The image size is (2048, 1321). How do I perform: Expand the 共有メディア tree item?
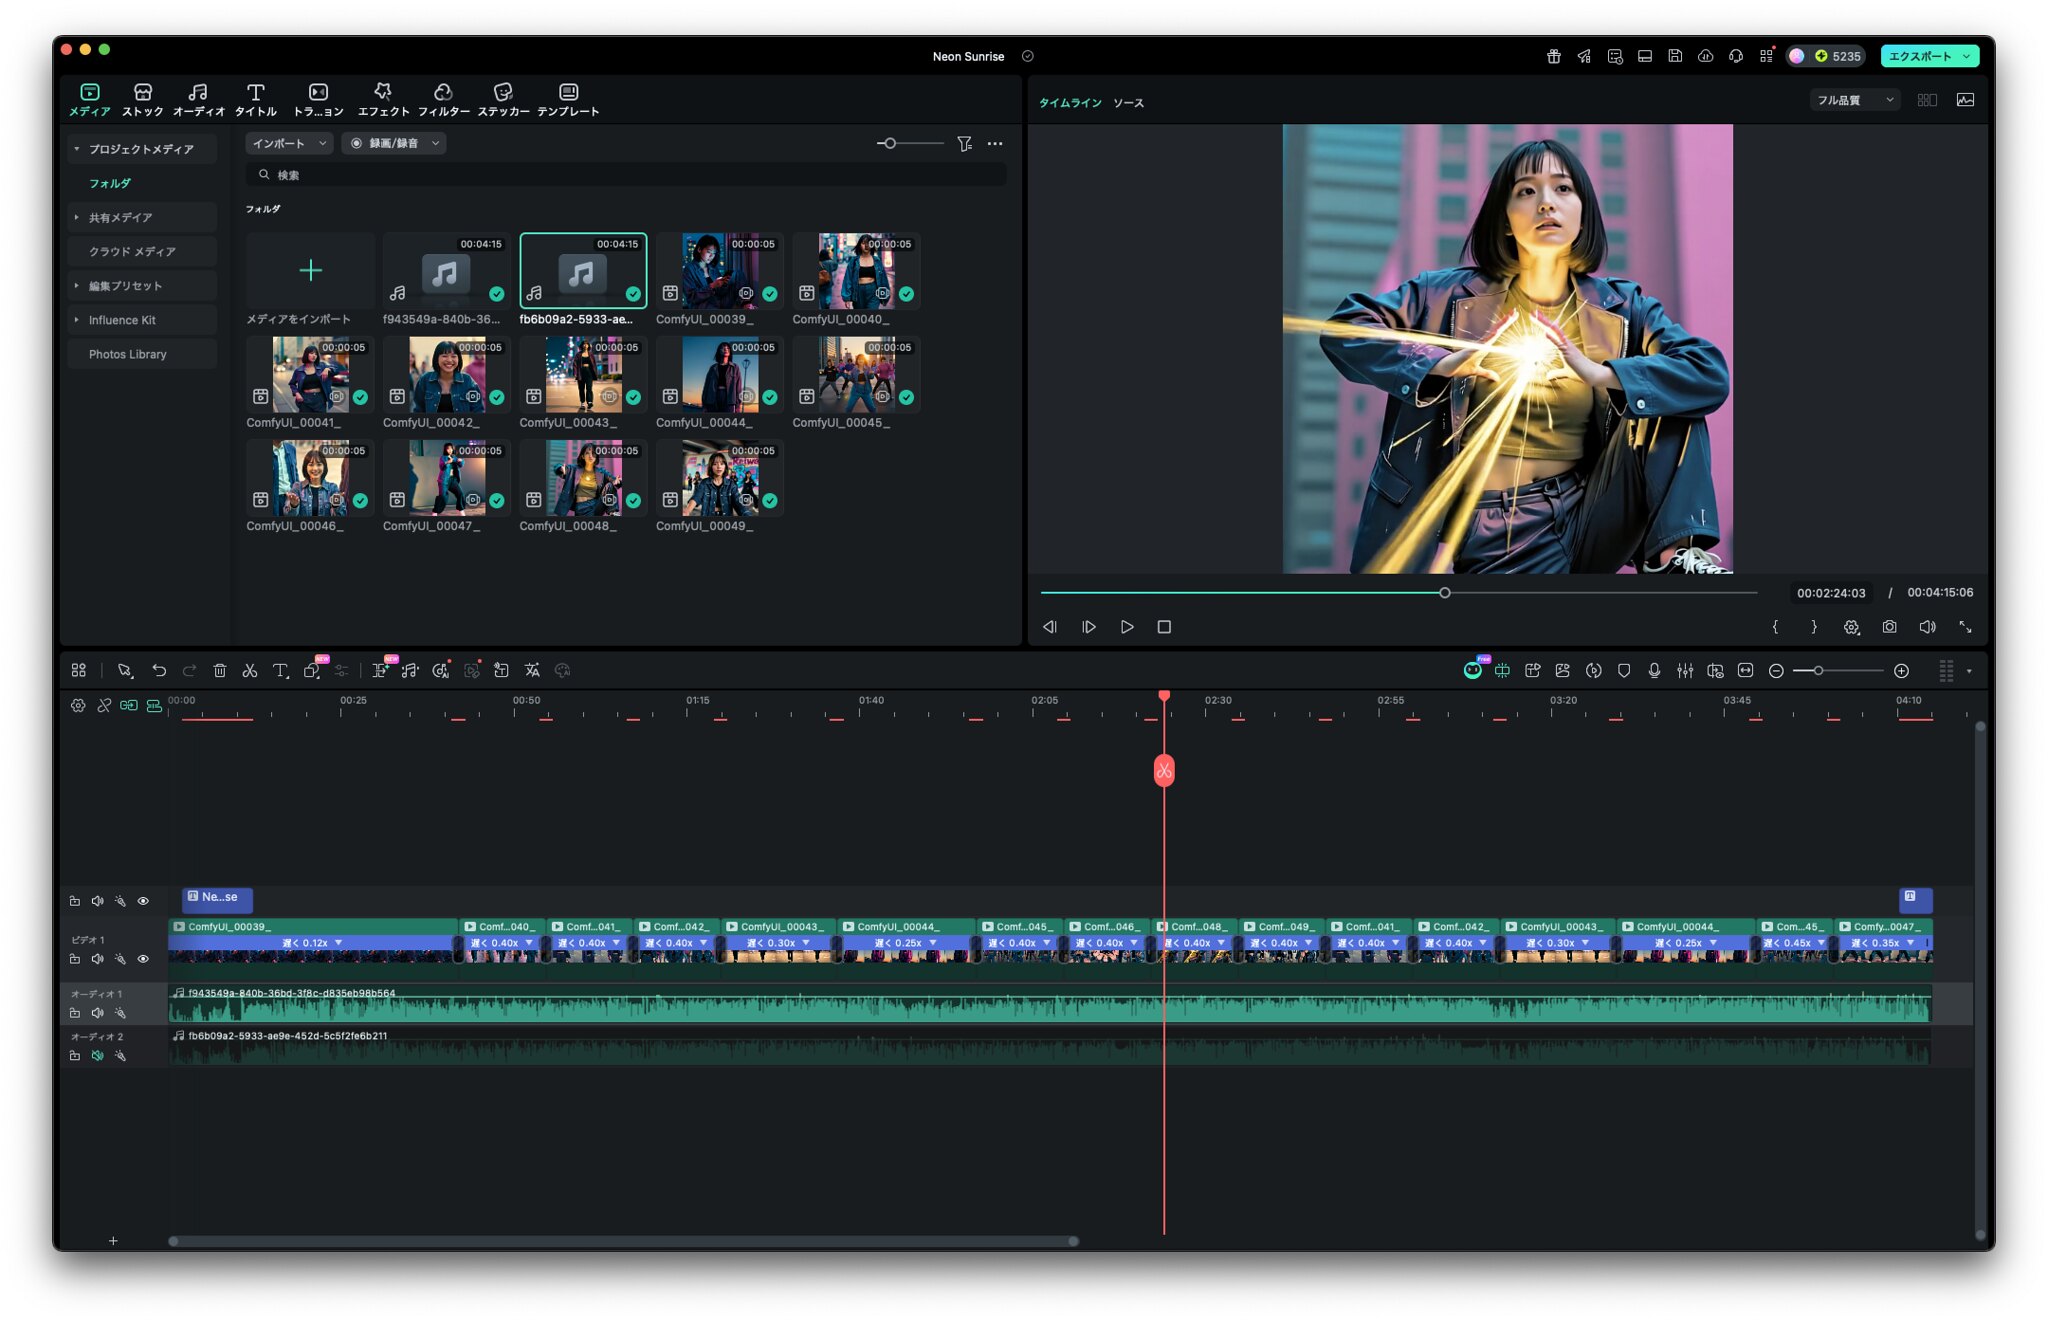coord(77,217)
